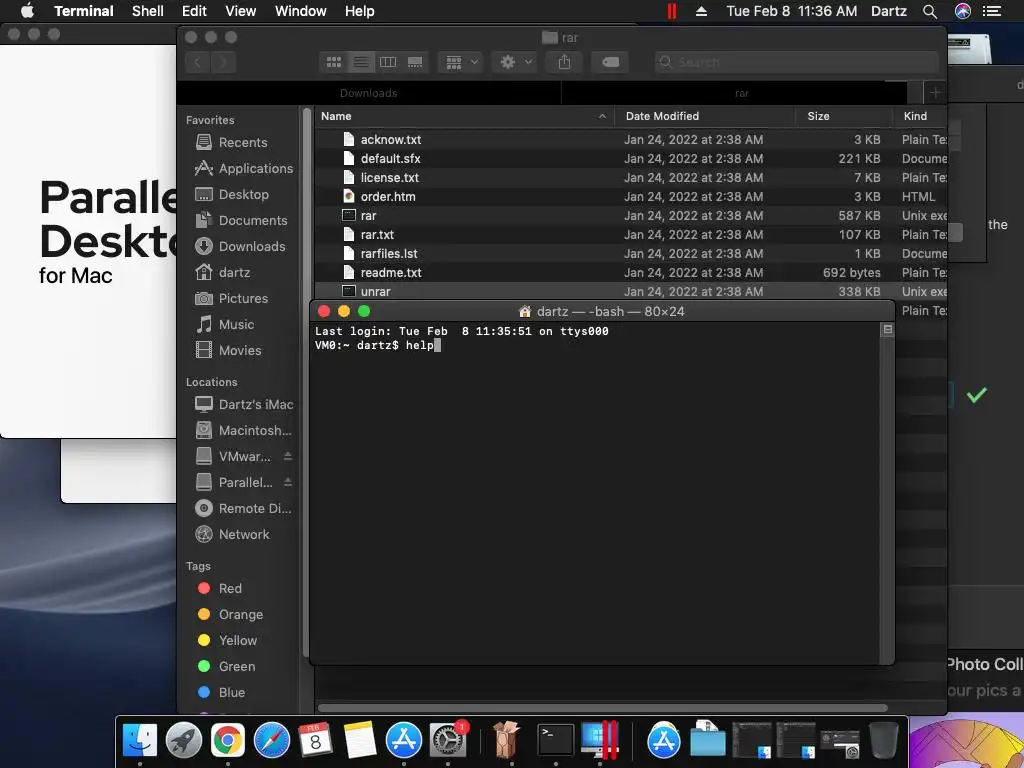Click the Finder Edit Tags button
Viewport: 1024px width, 768px height.
click(x=610, y=62)
